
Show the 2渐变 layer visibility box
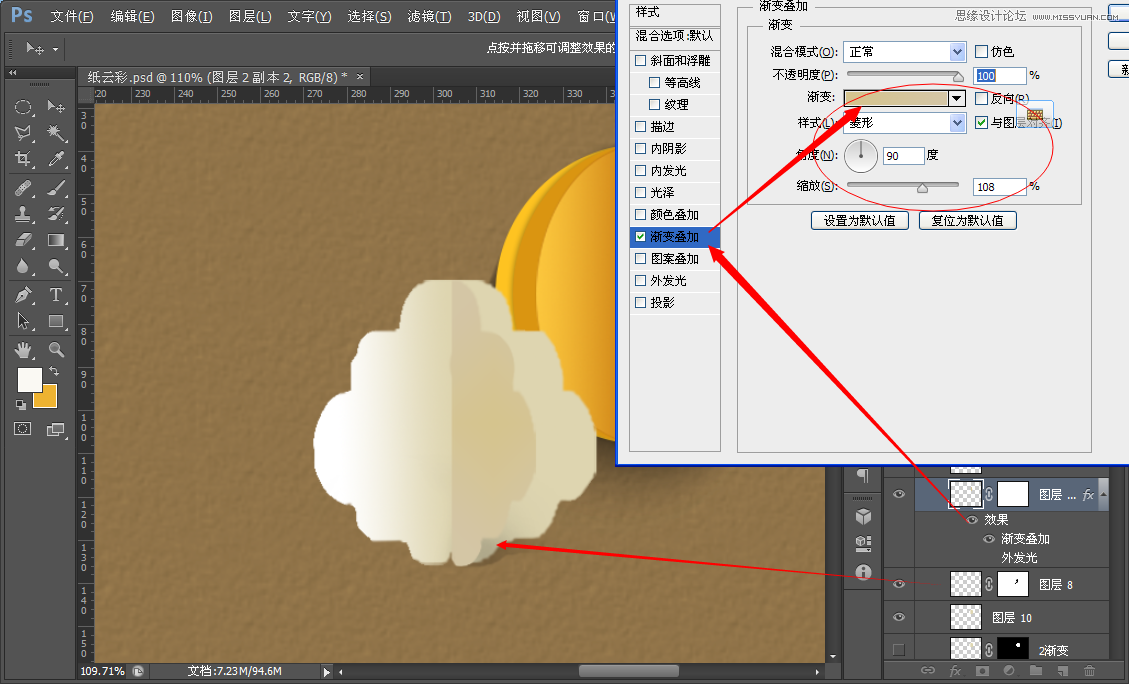tap(899, 650)
